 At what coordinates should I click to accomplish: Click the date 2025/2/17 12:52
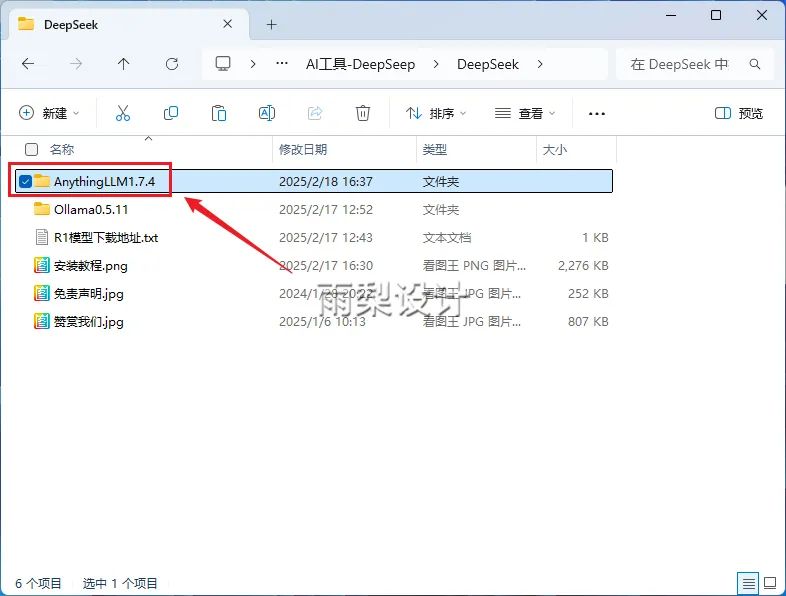[326, 210]
